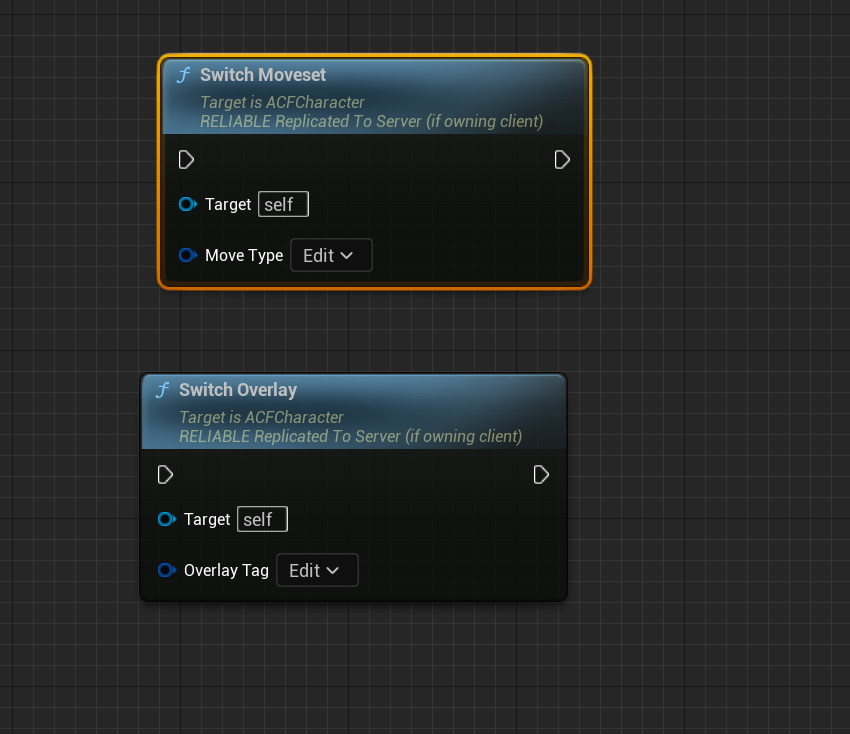Select the Move Type input pin icon
The height and width of the screenshot is (734, 850).
[187, 255]
